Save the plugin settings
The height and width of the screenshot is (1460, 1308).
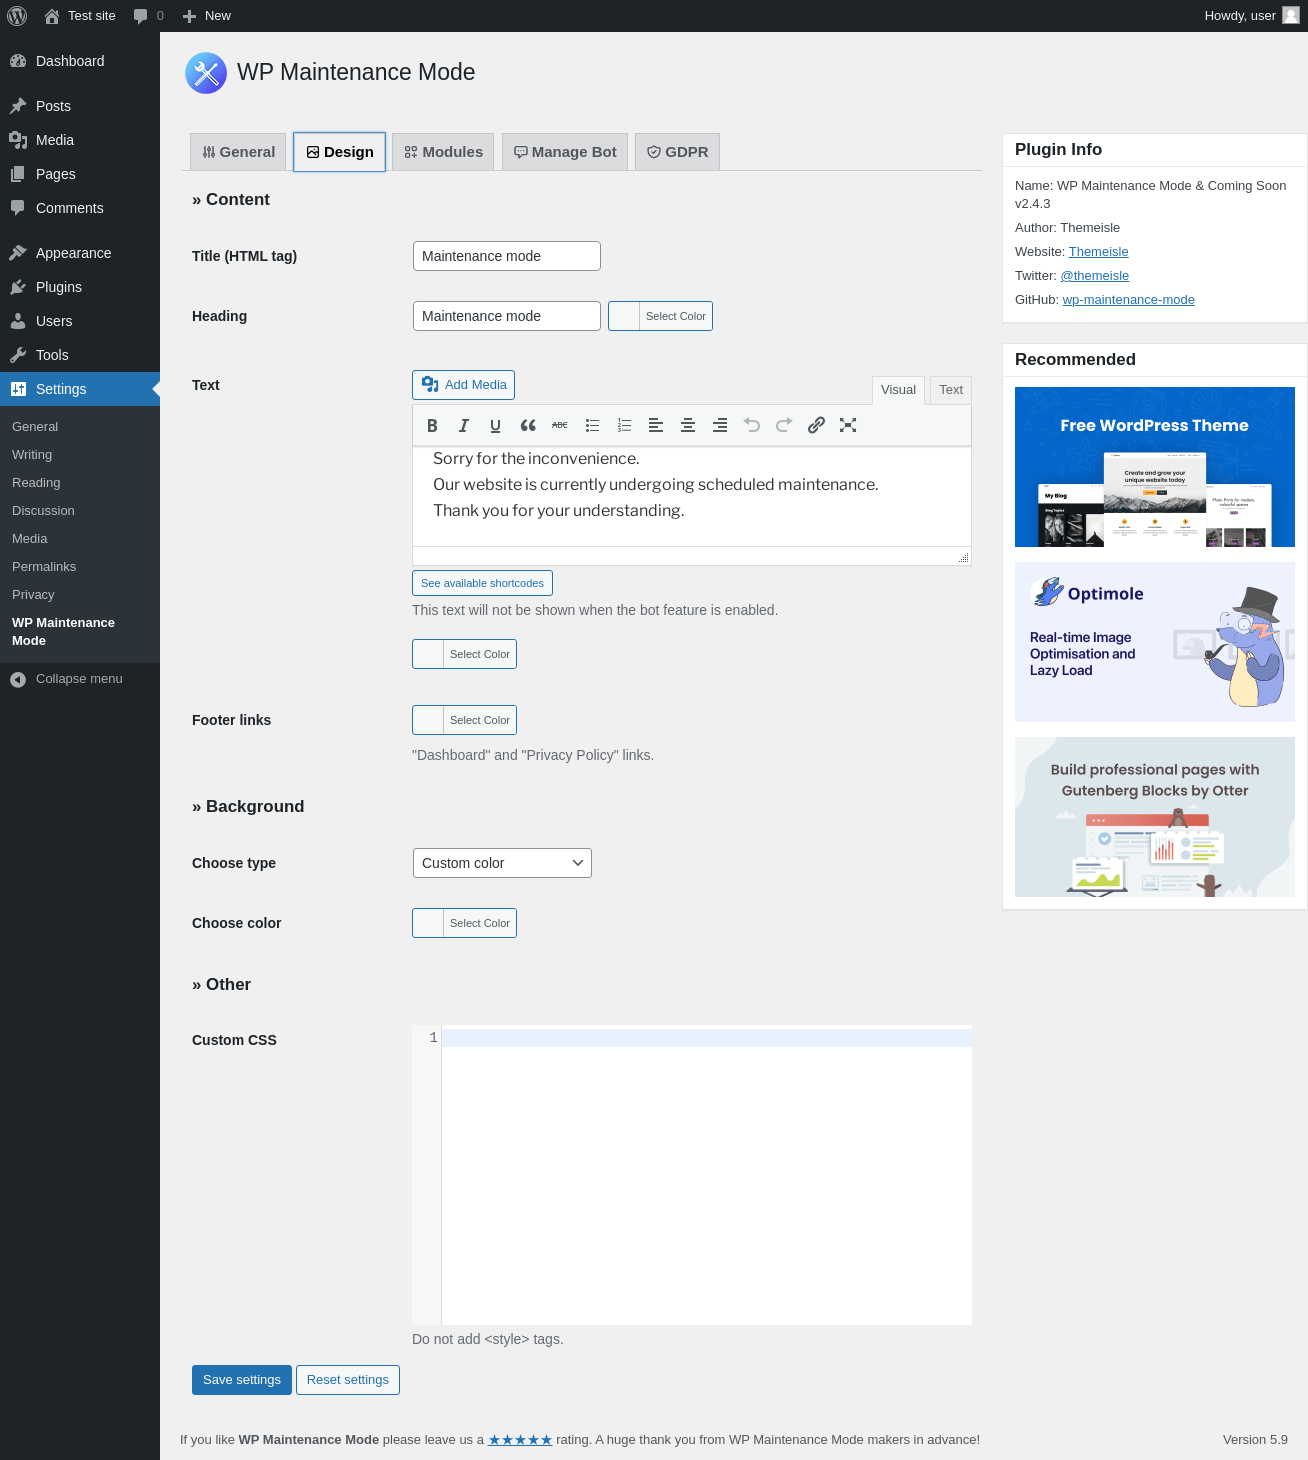point(242,1380)
